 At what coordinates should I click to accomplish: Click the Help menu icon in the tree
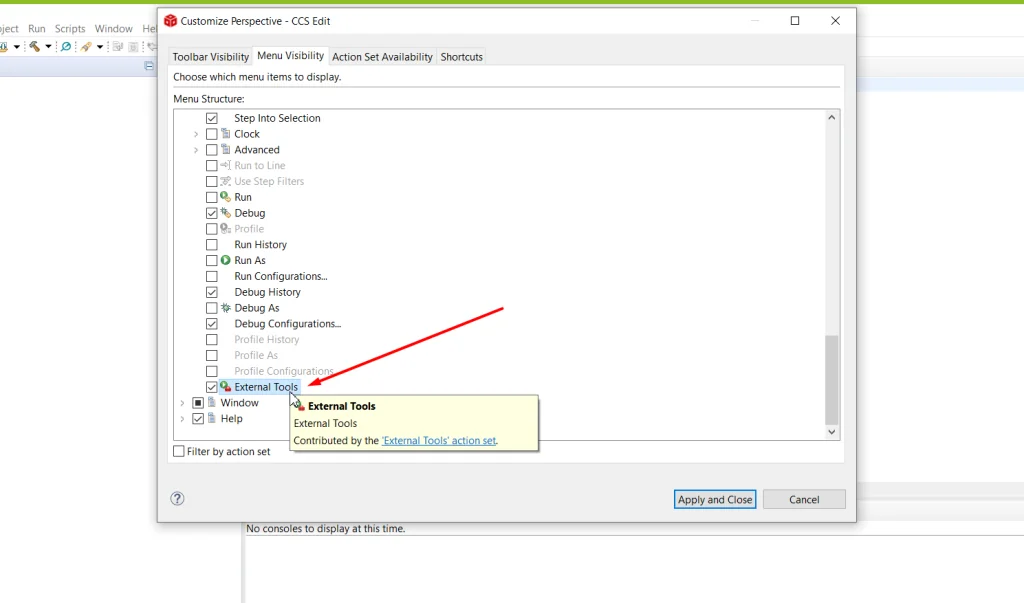click(212, 418)
